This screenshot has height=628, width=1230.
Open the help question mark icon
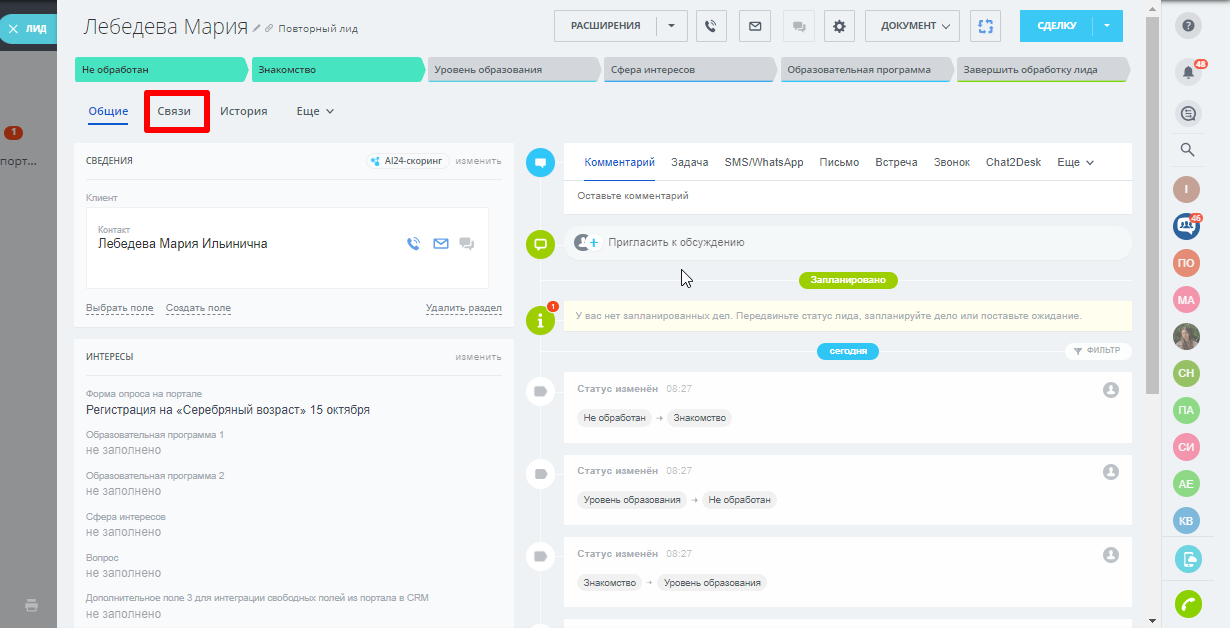1188,26
